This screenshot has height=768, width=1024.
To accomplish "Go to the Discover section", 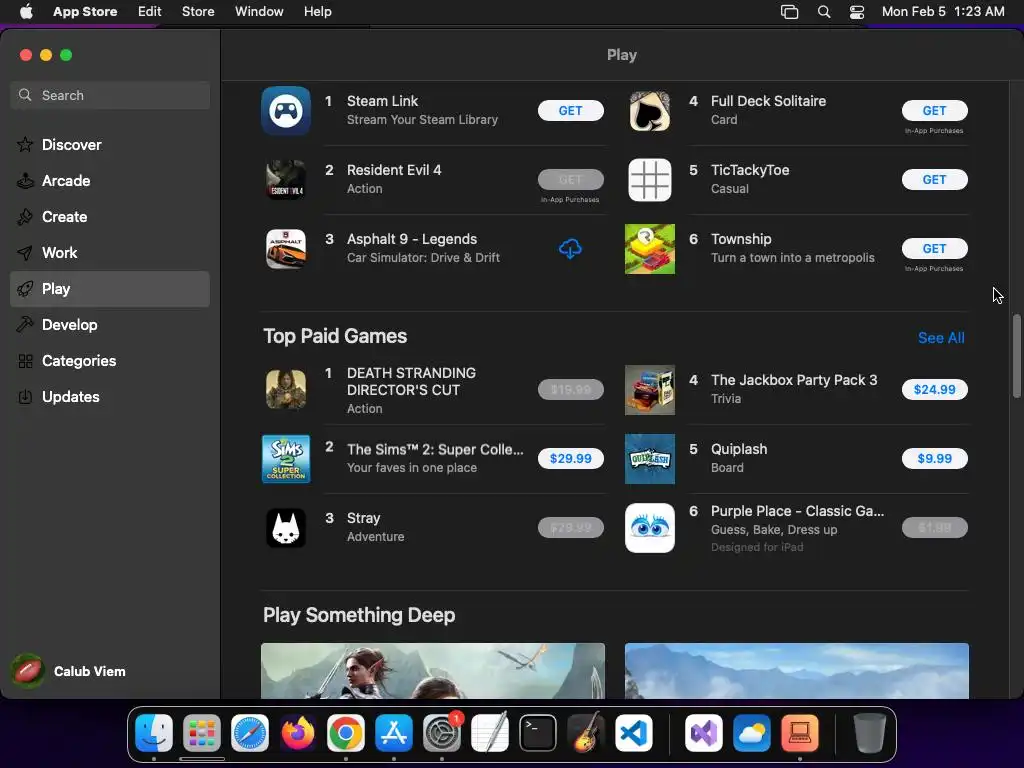I will pos(110,145).
